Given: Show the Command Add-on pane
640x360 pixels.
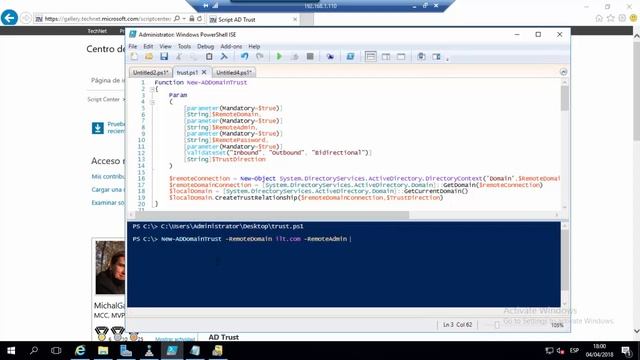Looking at the screenshot, I should tap(436, 57).
